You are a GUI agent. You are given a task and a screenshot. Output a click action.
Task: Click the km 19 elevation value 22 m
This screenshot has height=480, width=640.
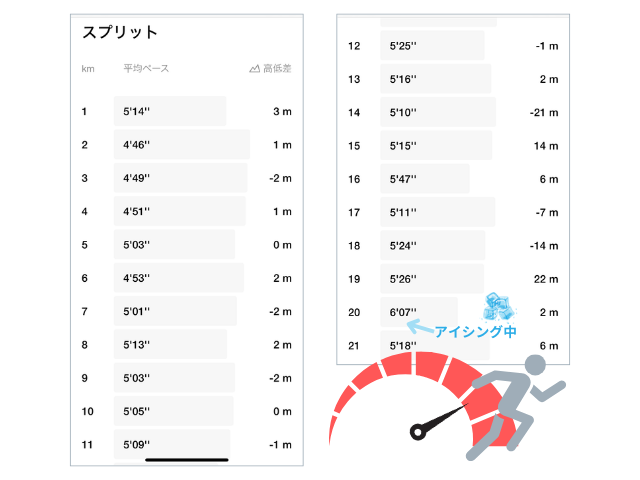click(546, 279)
